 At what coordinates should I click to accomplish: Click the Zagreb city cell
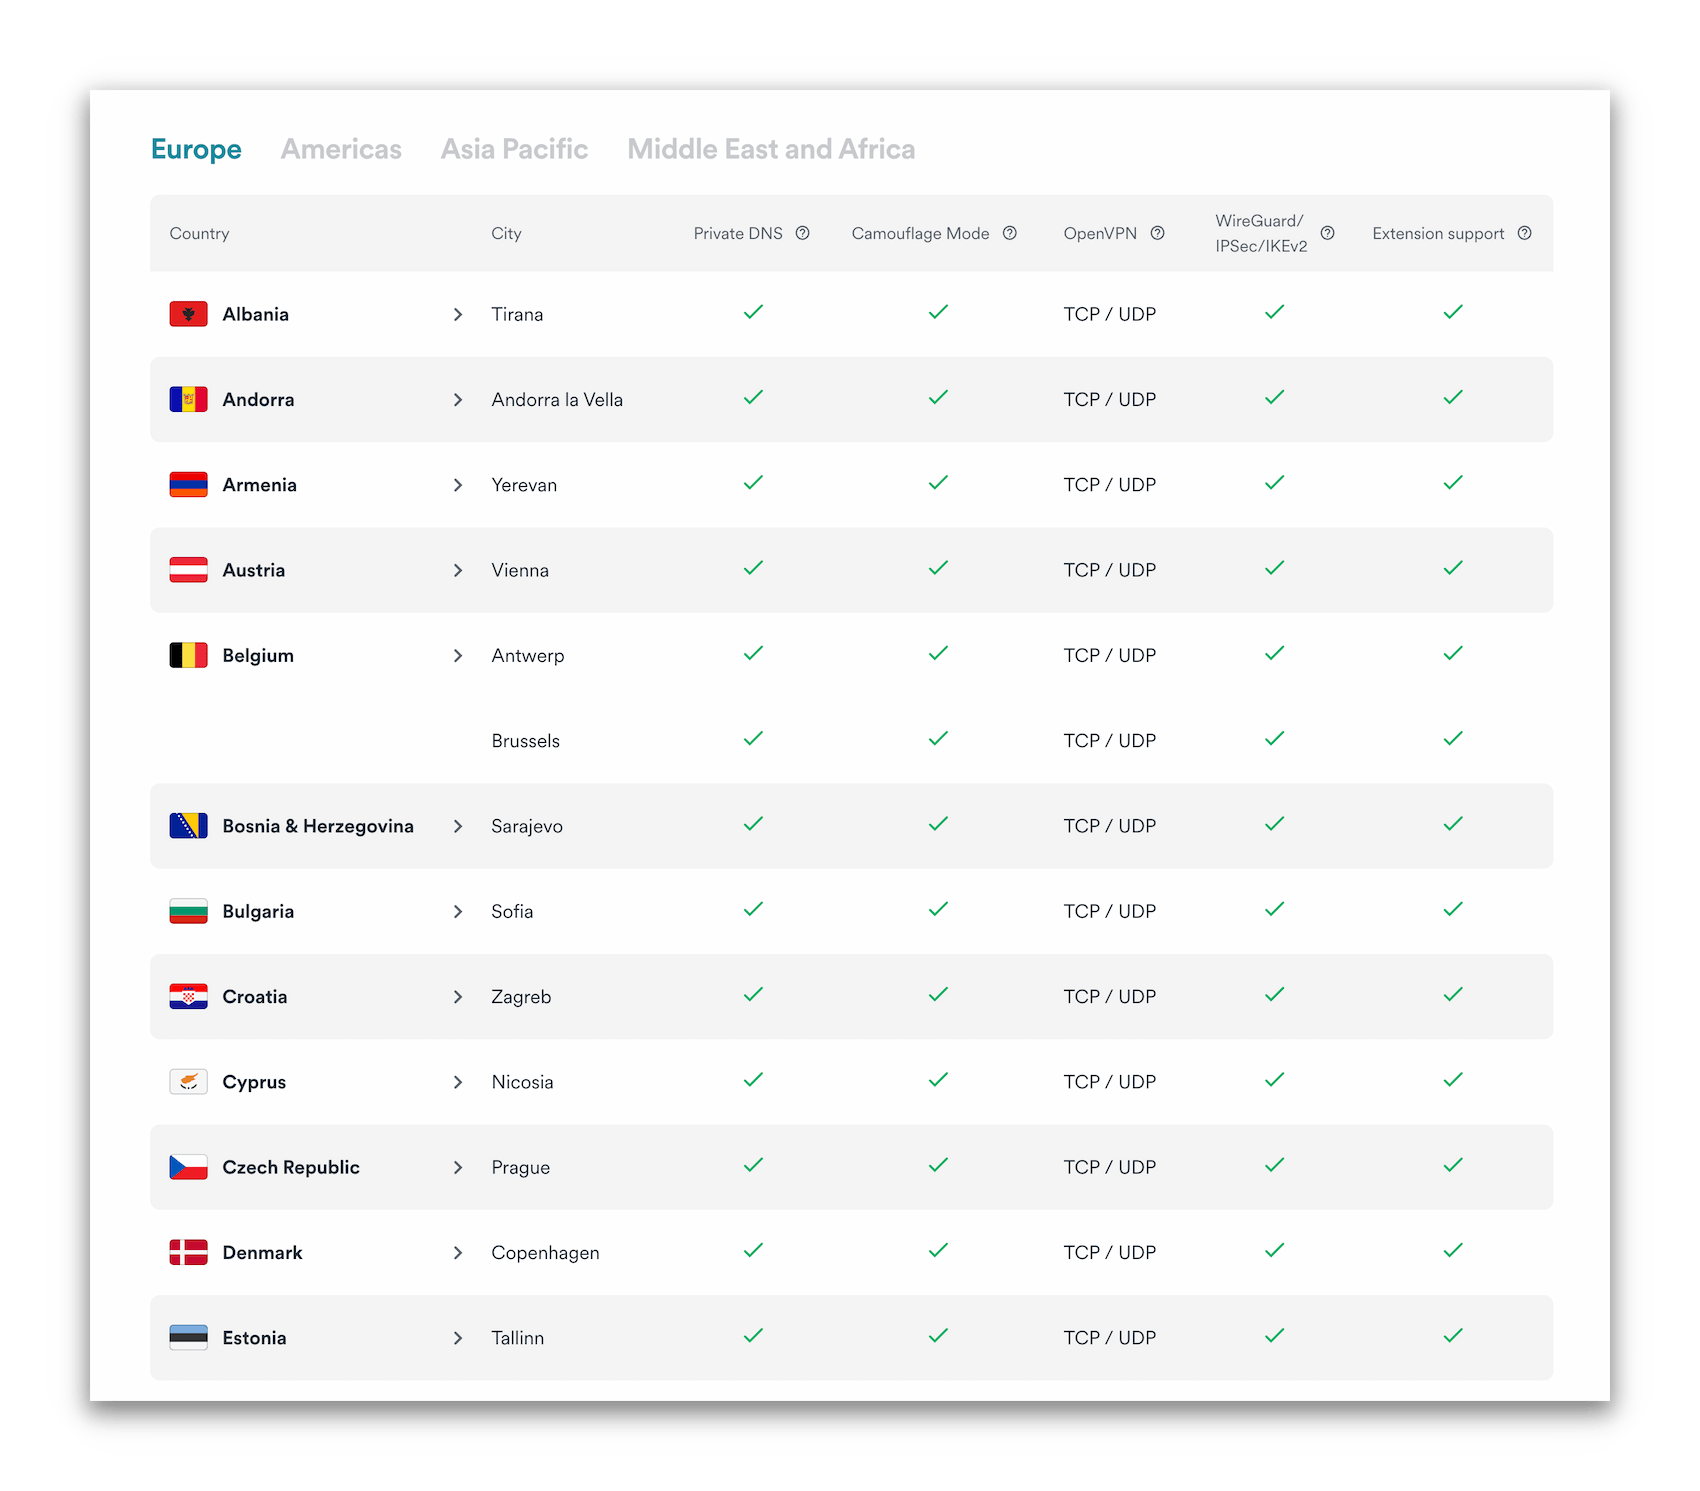521,997
